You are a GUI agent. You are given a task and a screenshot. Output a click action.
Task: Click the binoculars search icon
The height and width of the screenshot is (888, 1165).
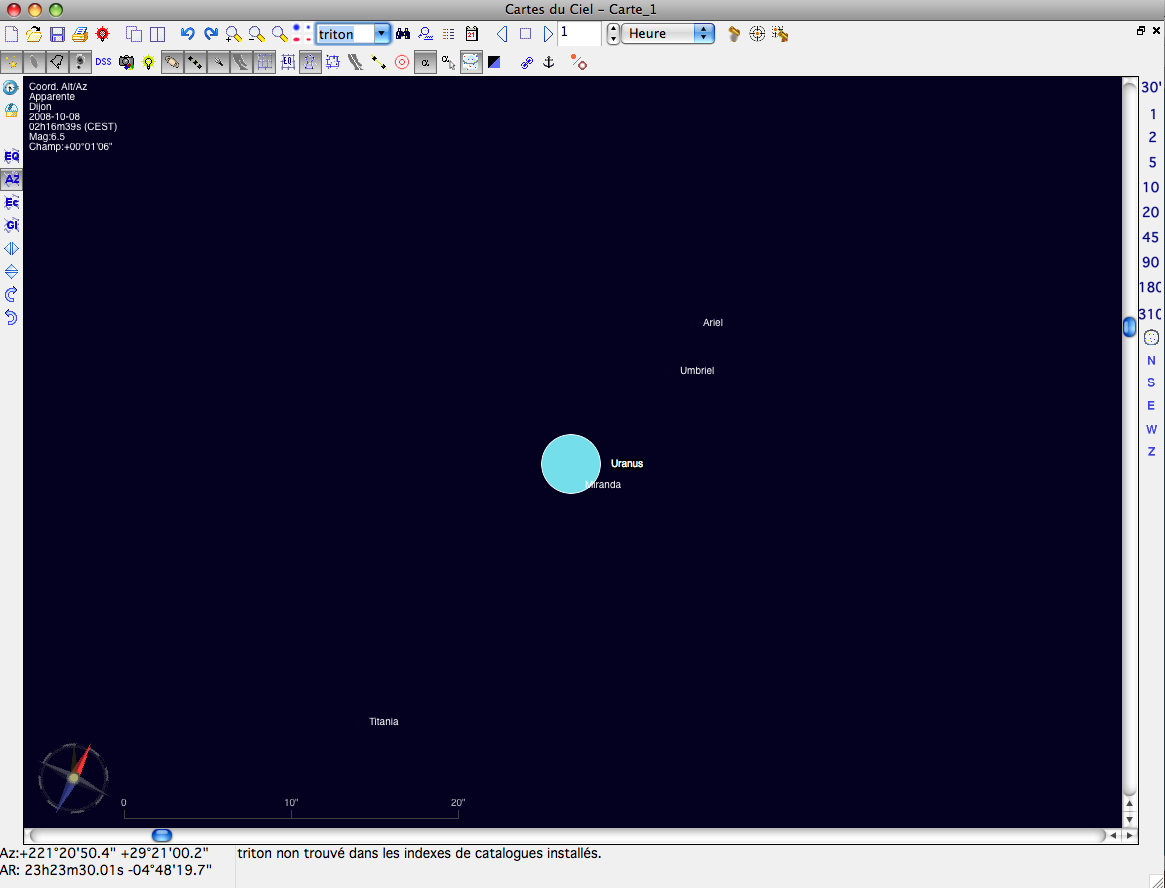(x=403, y=34)
